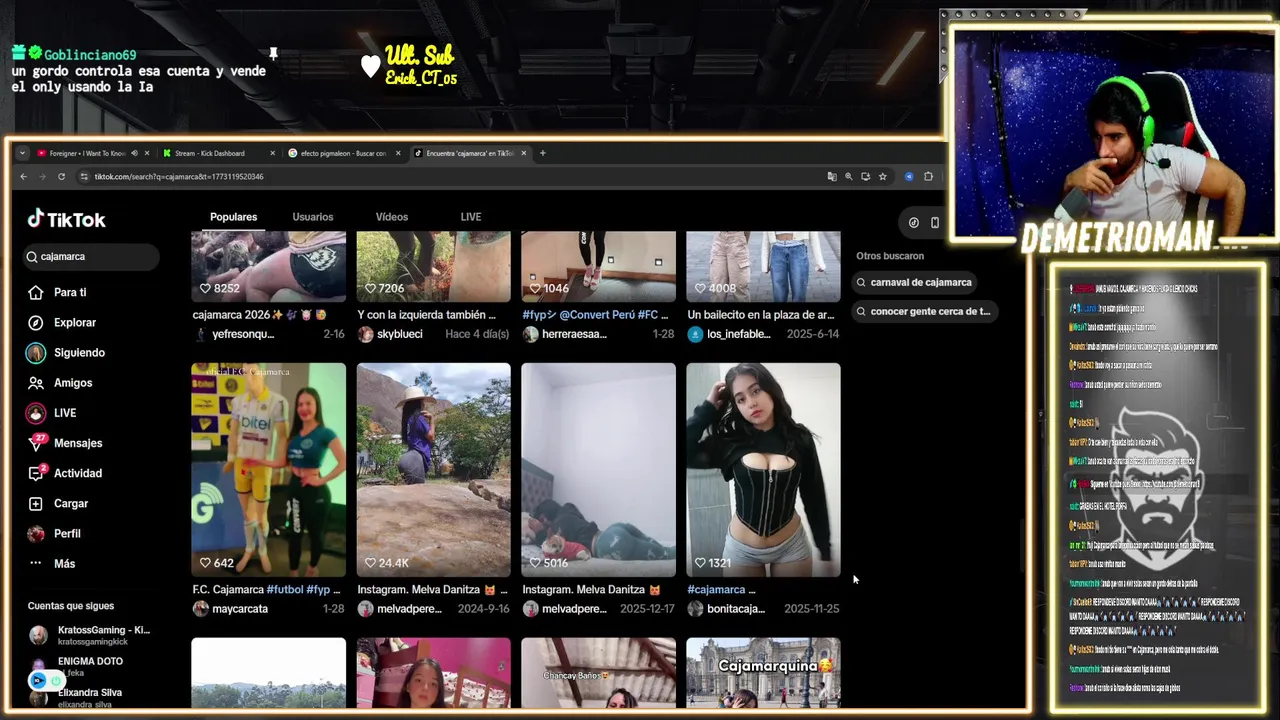Image resolution: width=1280 pixels, height=720 pixels.
Task: Open ENIGMA DOTO followed account
Action: coord(76,666)
